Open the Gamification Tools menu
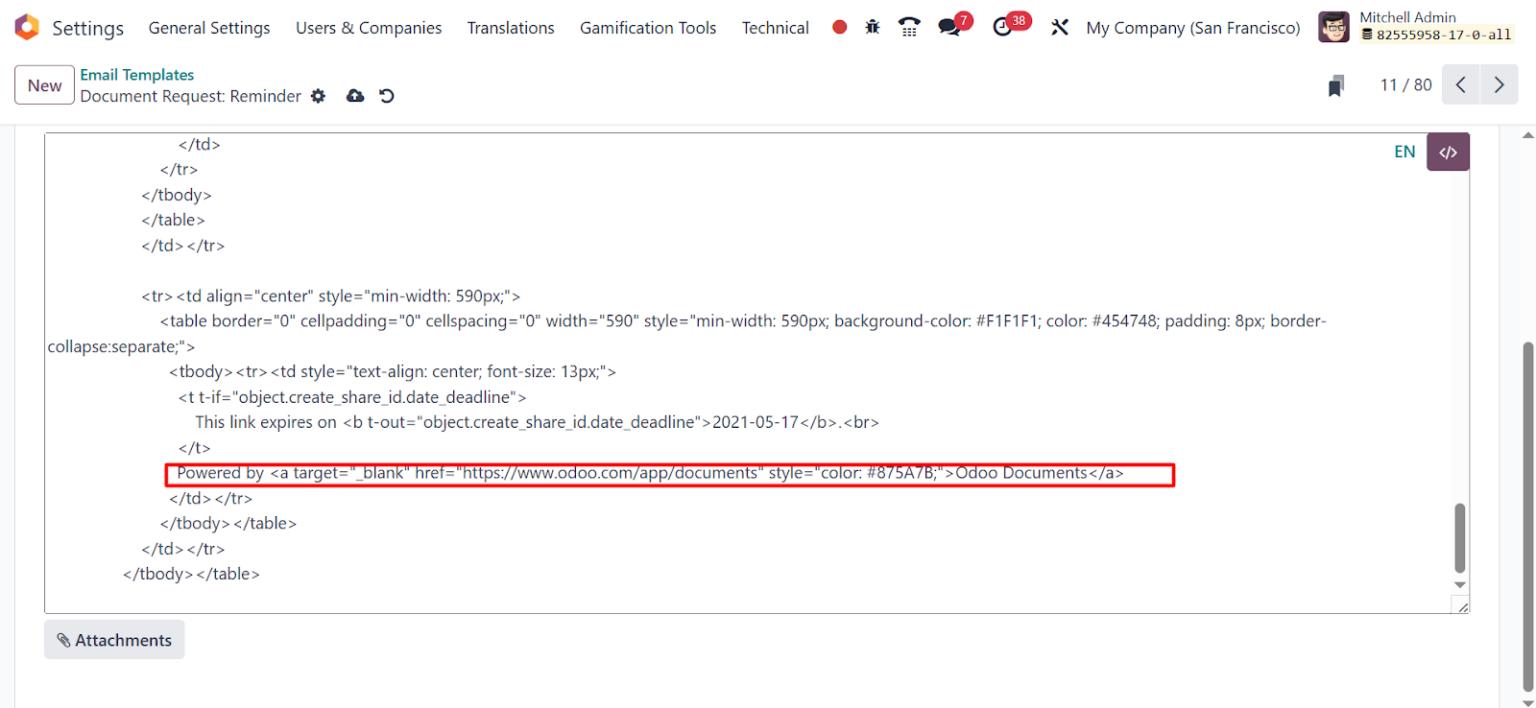The width and height of the screenshot is (1536, 708). pyautogui.click(x=648, y=27)
